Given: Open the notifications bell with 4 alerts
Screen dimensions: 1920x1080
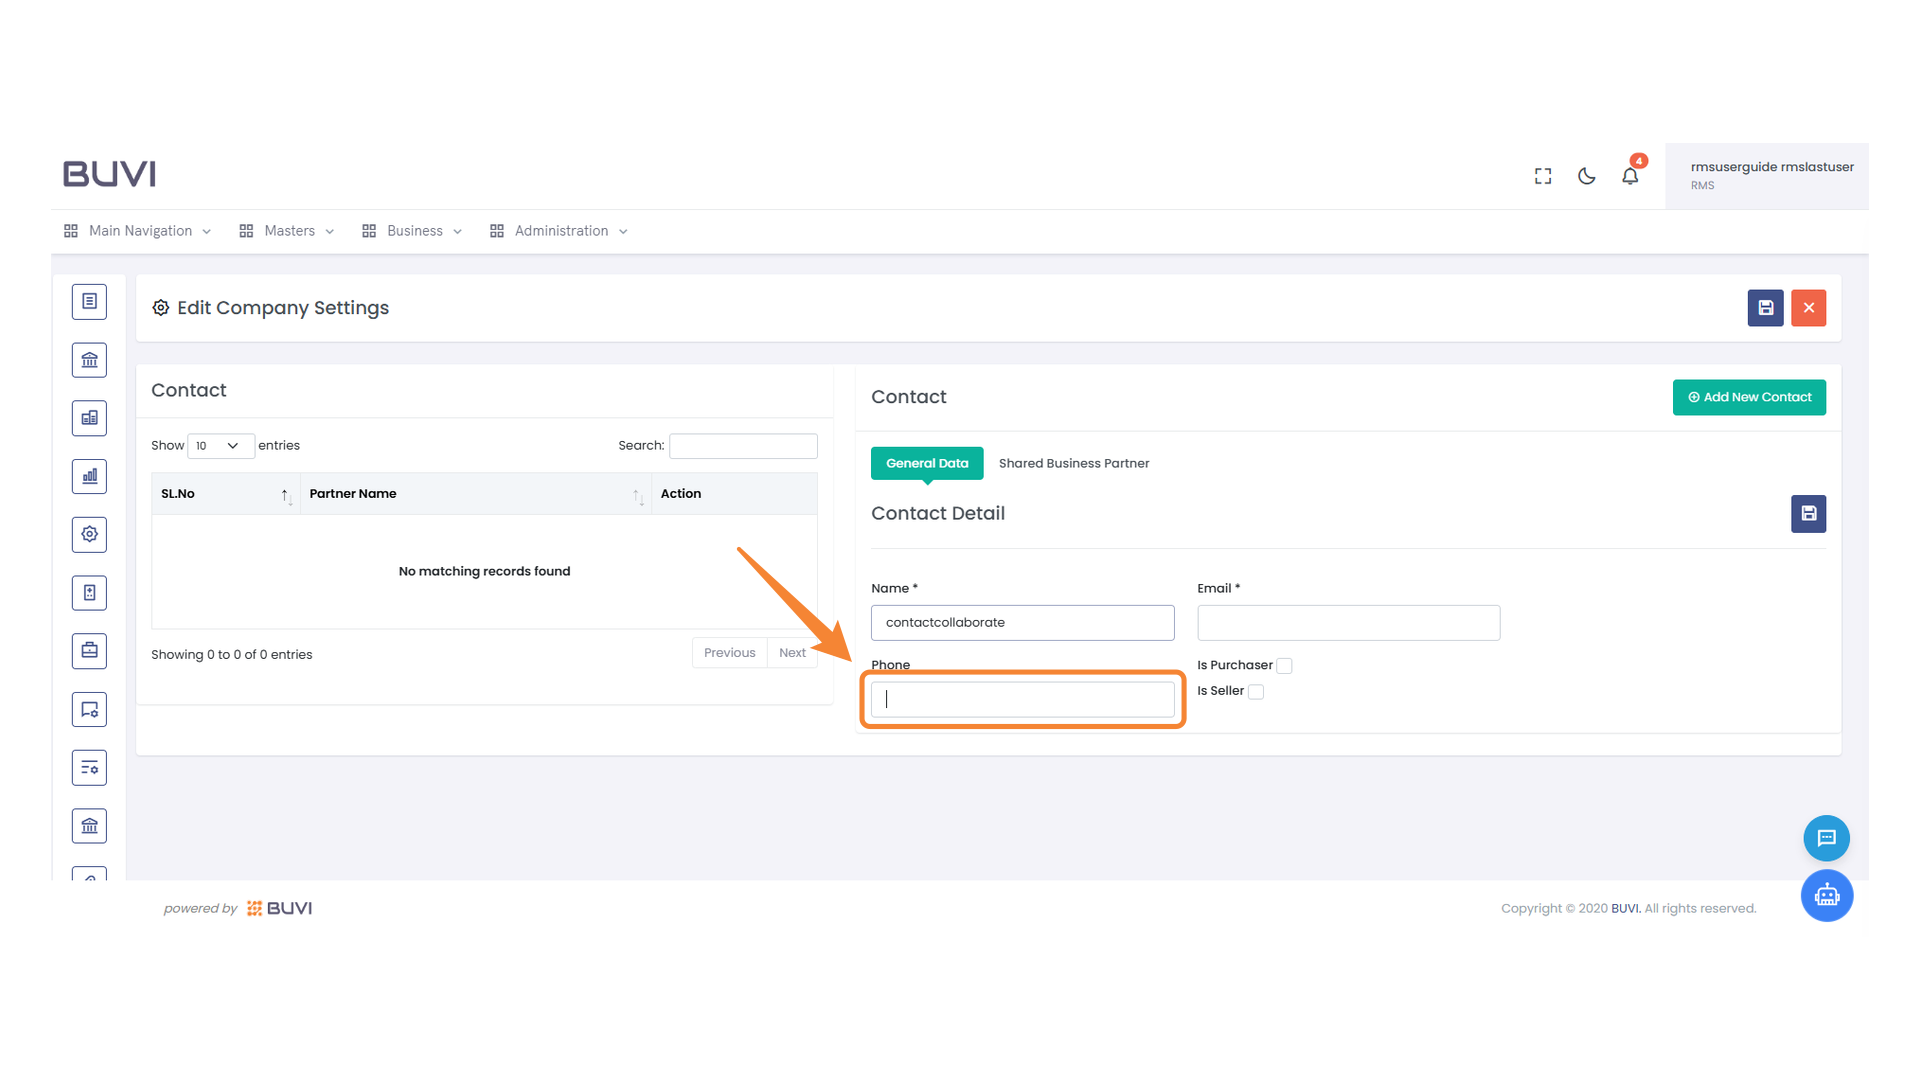Looking at the screenshot, I should 1630,175.
